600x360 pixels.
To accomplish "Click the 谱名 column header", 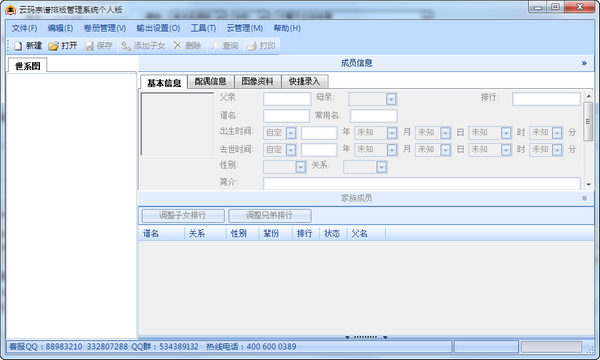I will 161,233.
